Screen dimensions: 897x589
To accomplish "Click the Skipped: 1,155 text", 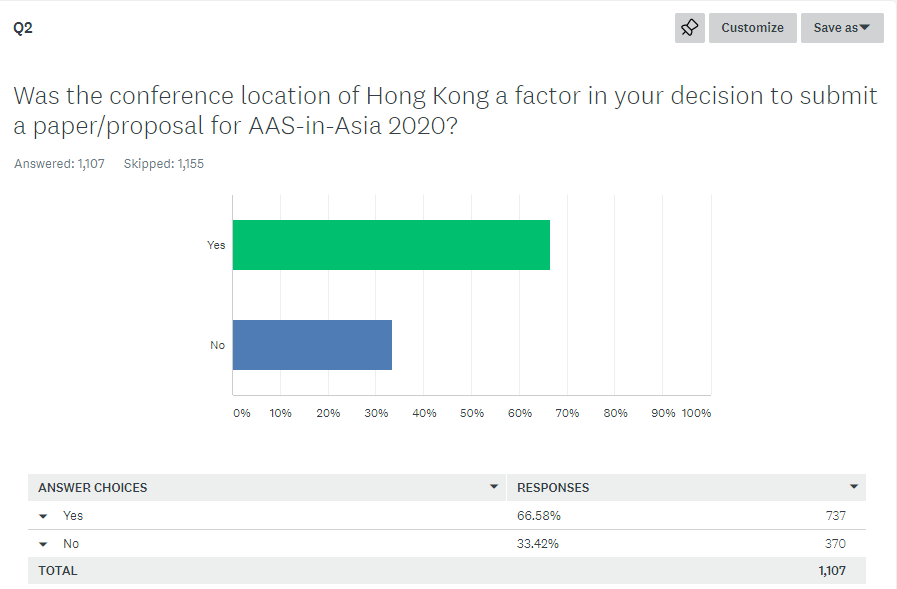I will point(164,164).
